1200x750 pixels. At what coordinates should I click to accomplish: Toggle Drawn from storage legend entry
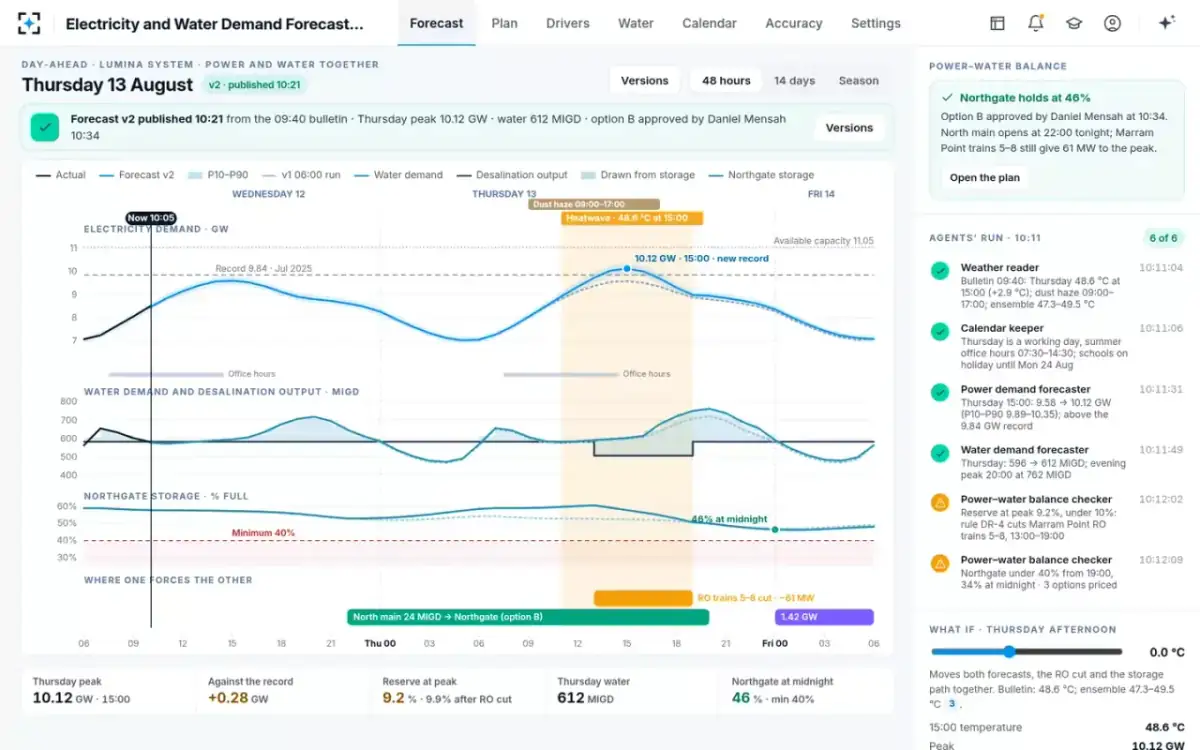pos(637,175)
